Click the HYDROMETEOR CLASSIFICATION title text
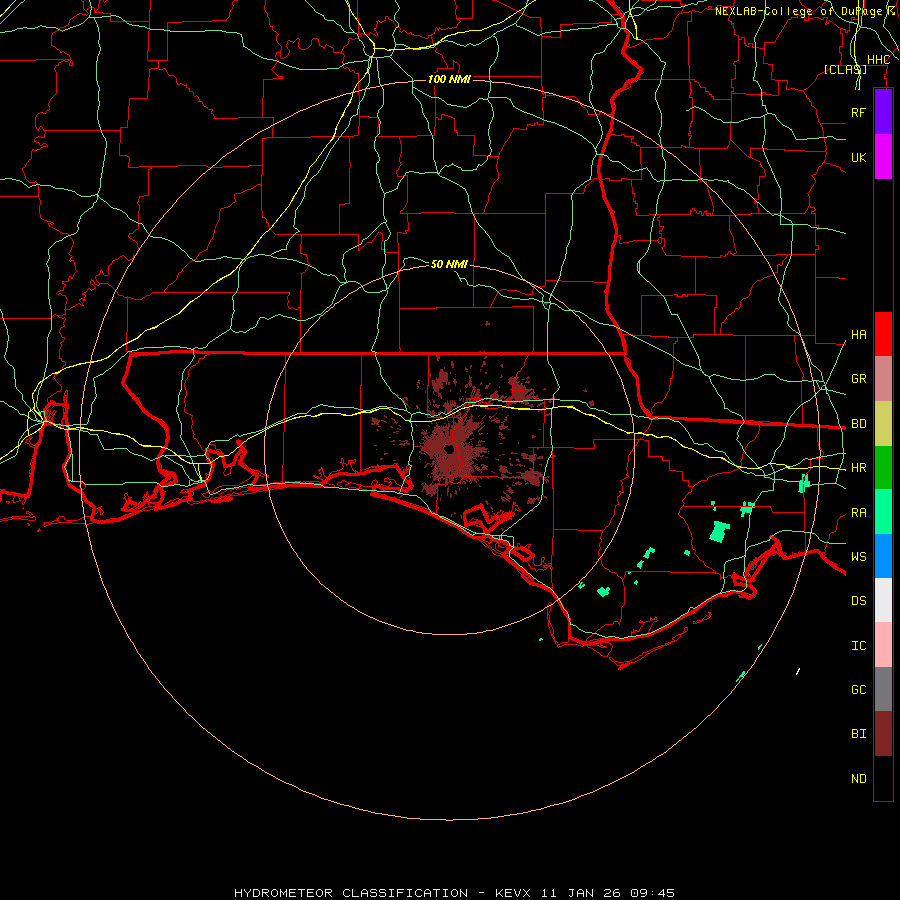Viewport: 900px width, 900px height. coord(351,893)
